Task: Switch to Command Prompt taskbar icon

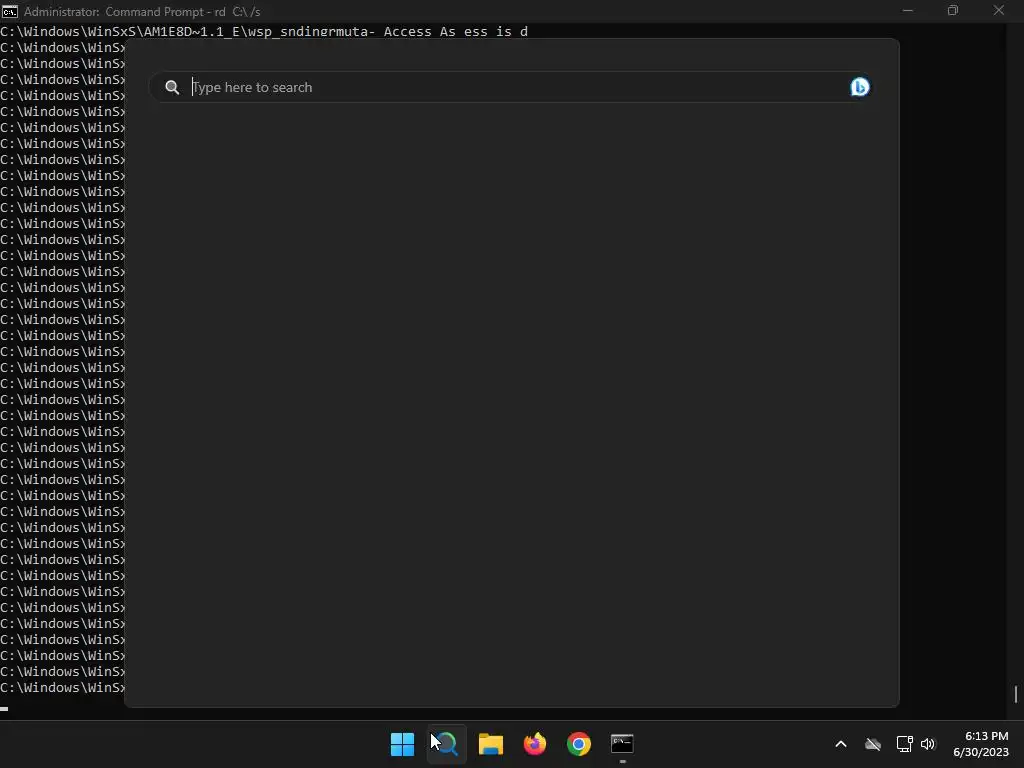Action: point(622,744)
